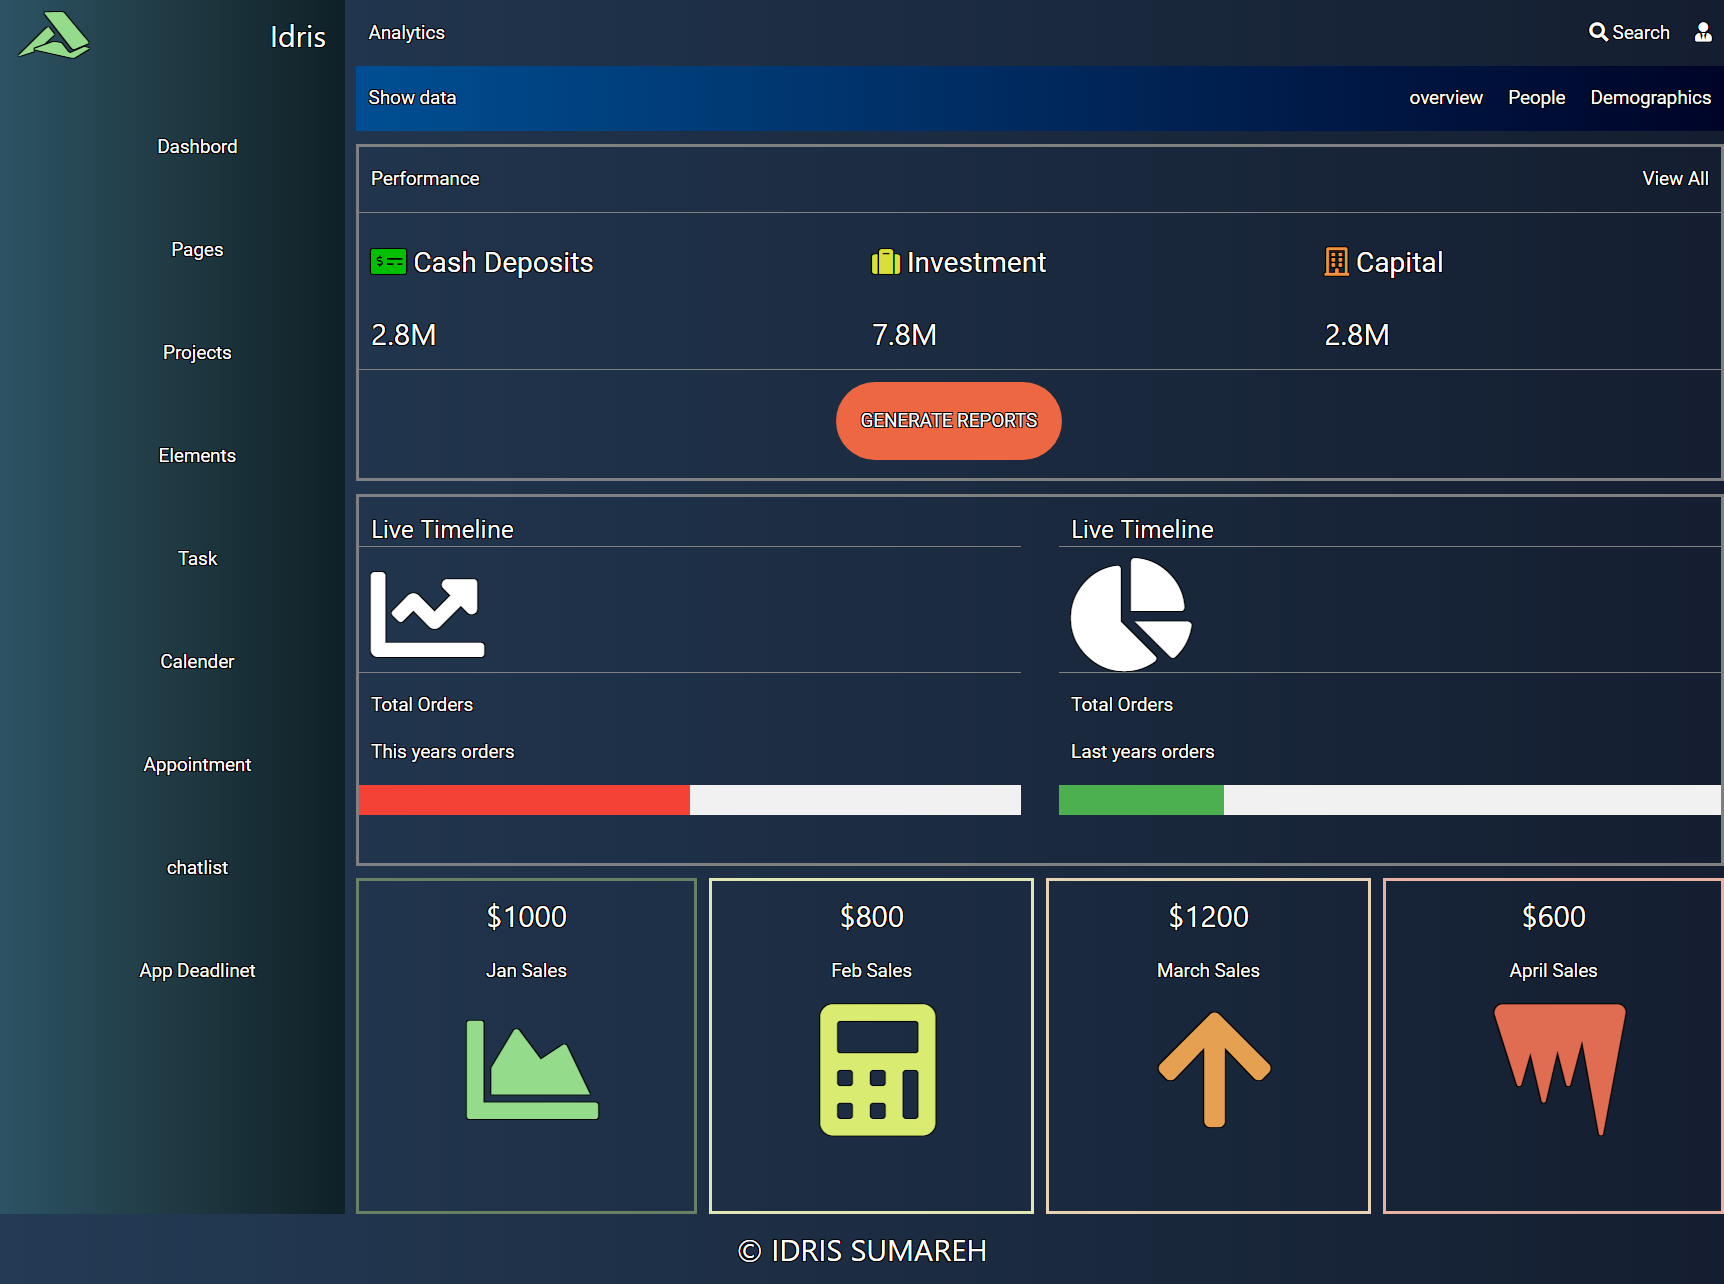
Task: Click the Generate Reports button
Action: (x=949, y=421)
